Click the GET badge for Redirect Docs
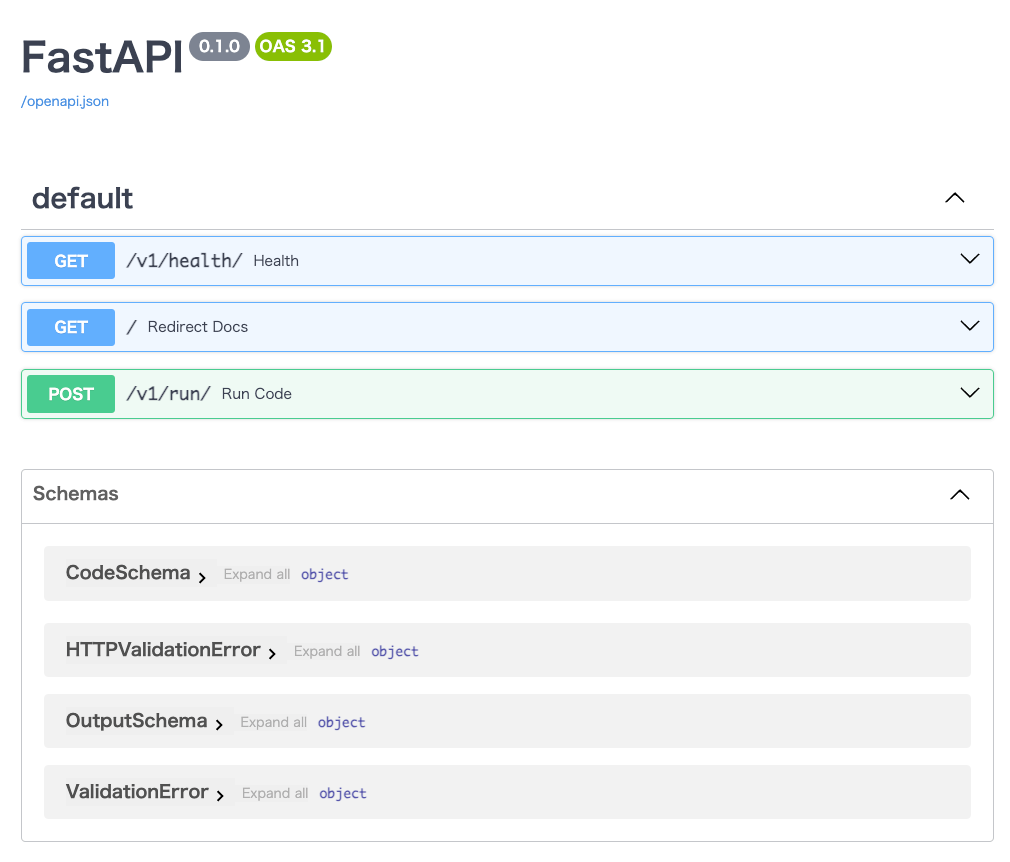 pos(71,327)
